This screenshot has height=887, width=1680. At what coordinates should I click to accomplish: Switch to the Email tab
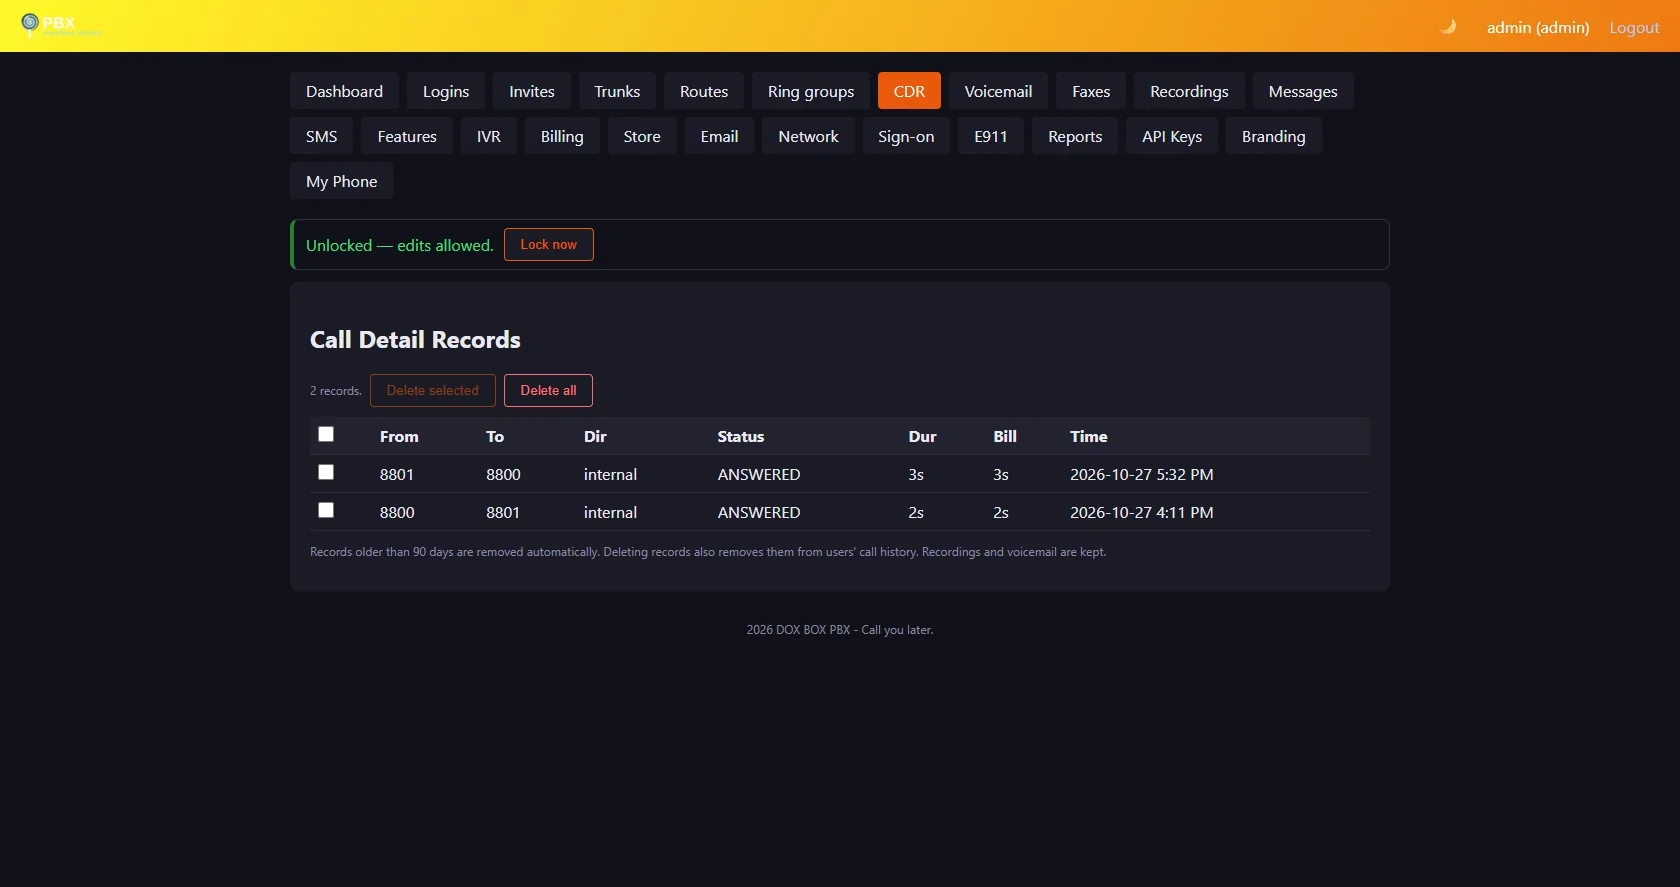pyautogui.click(x=720, y=136)
